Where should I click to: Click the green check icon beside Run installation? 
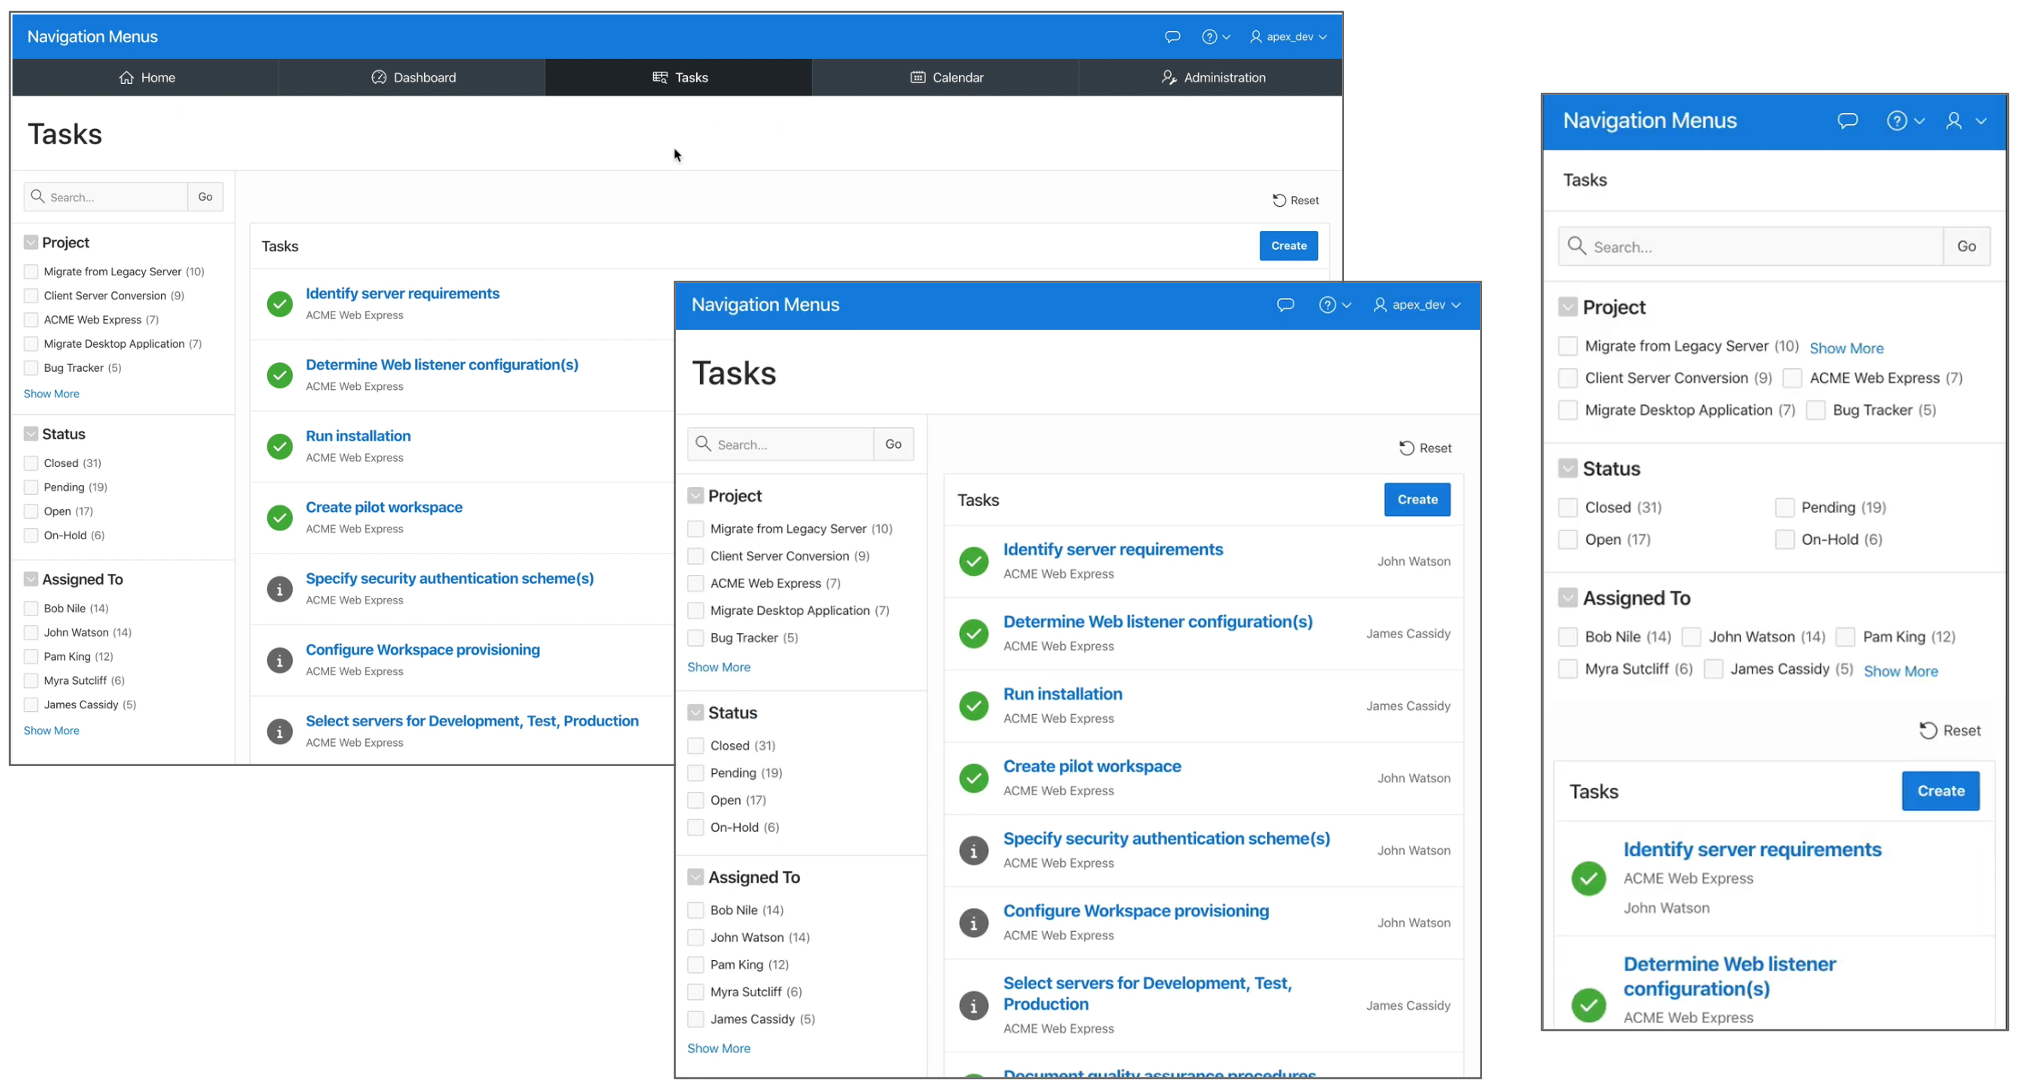tap(280, 446)
